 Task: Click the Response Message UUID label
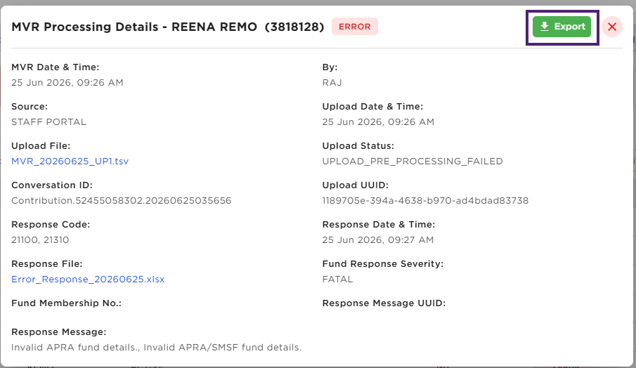(384, 303)
